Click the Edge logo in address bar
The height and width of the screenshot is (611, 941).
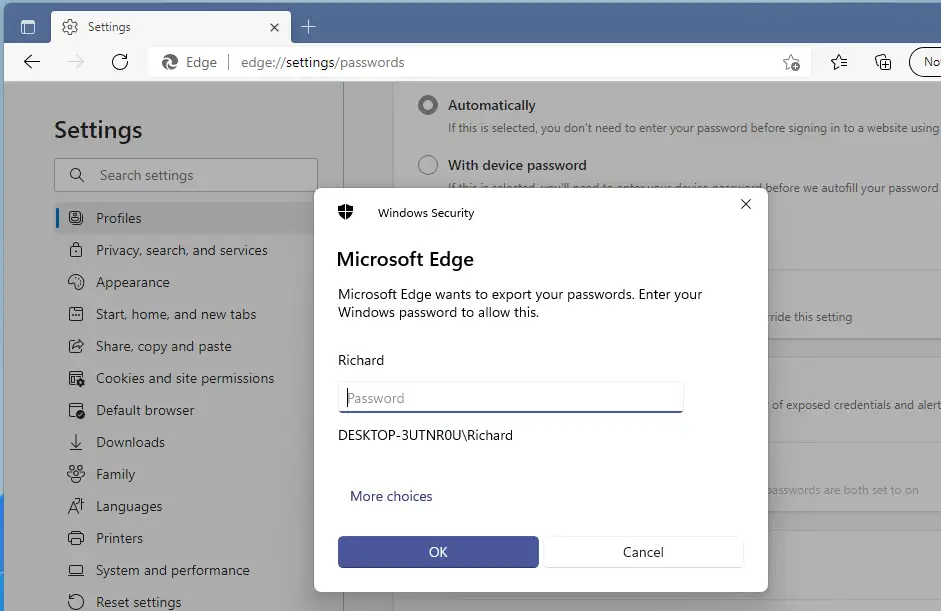pos(170,62)
